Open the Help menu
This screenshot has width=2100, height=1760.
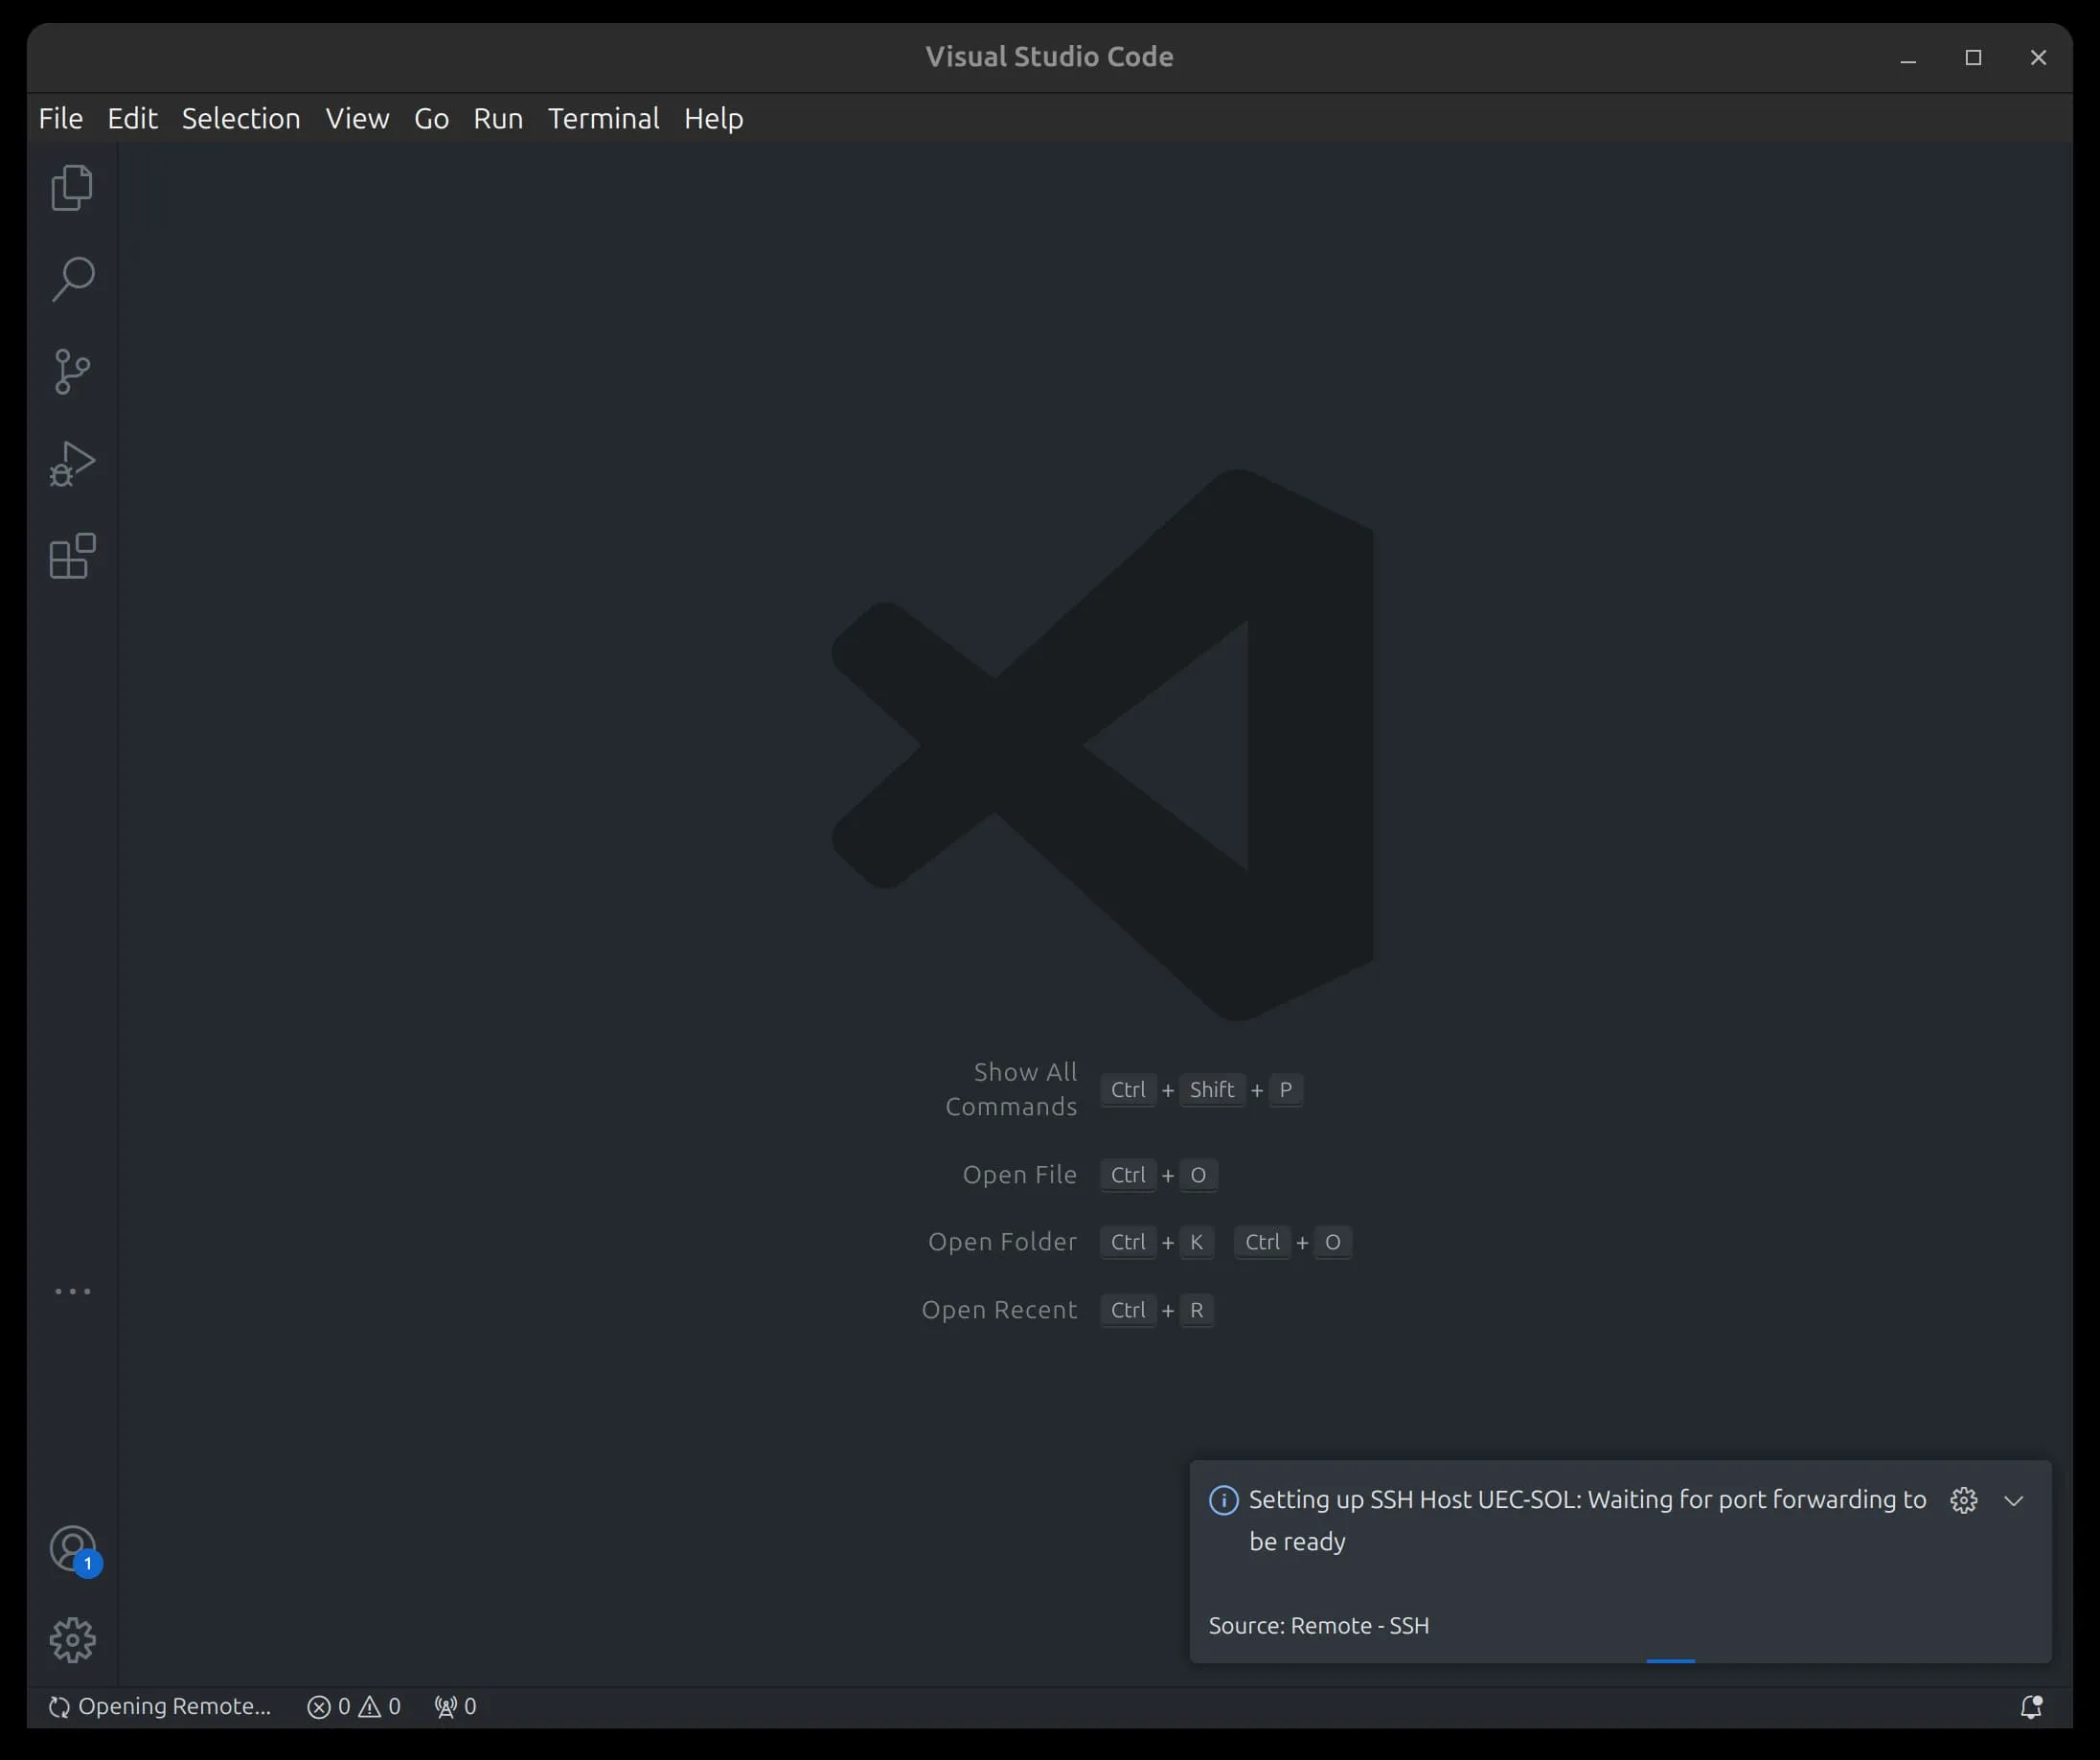pos(713,119)
